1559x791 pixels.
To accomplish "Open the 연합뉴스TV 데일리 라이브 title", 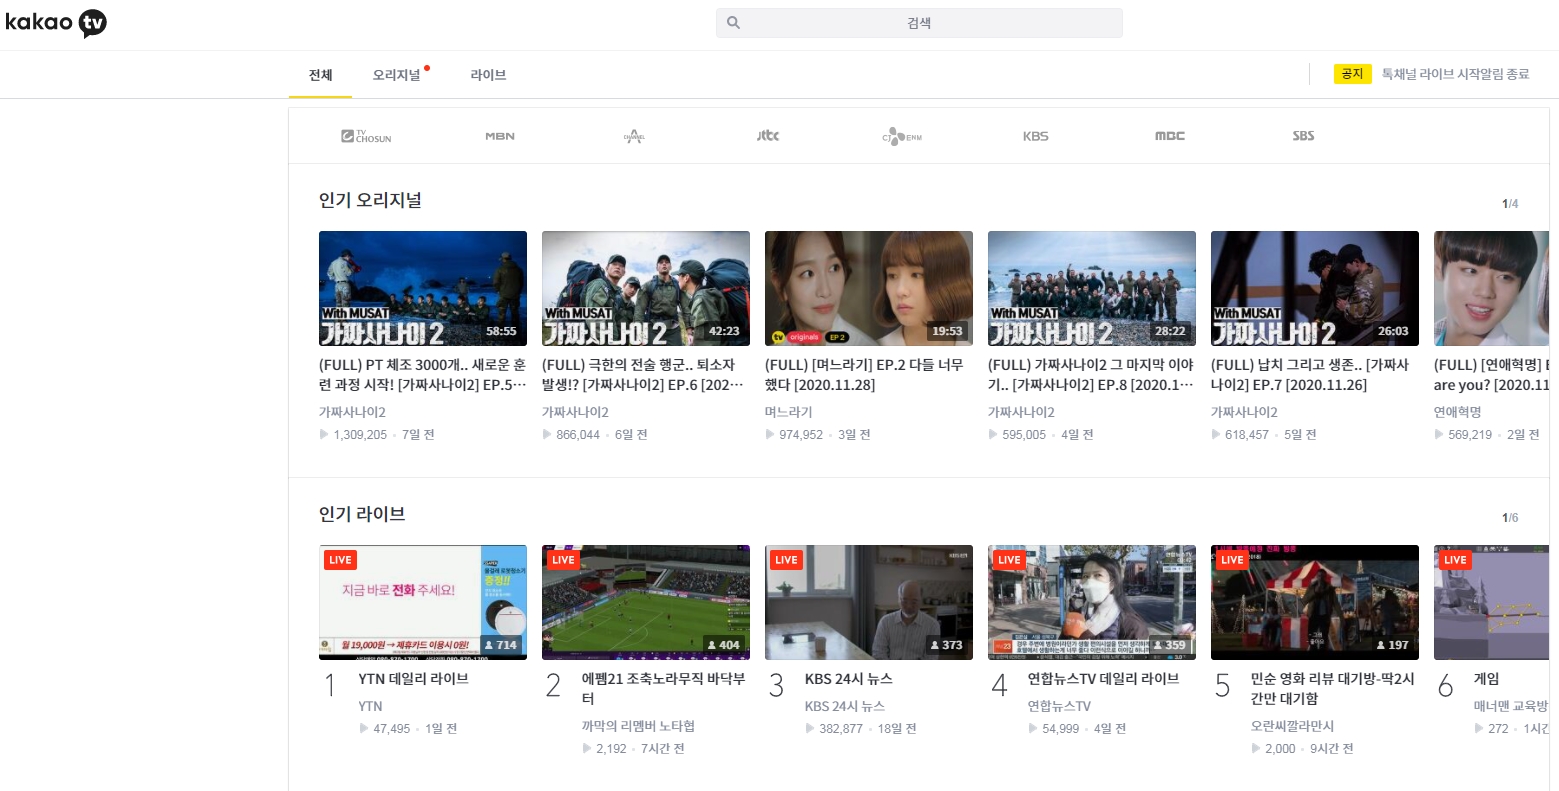I will pyautogui.click(x=1104, y=679).
